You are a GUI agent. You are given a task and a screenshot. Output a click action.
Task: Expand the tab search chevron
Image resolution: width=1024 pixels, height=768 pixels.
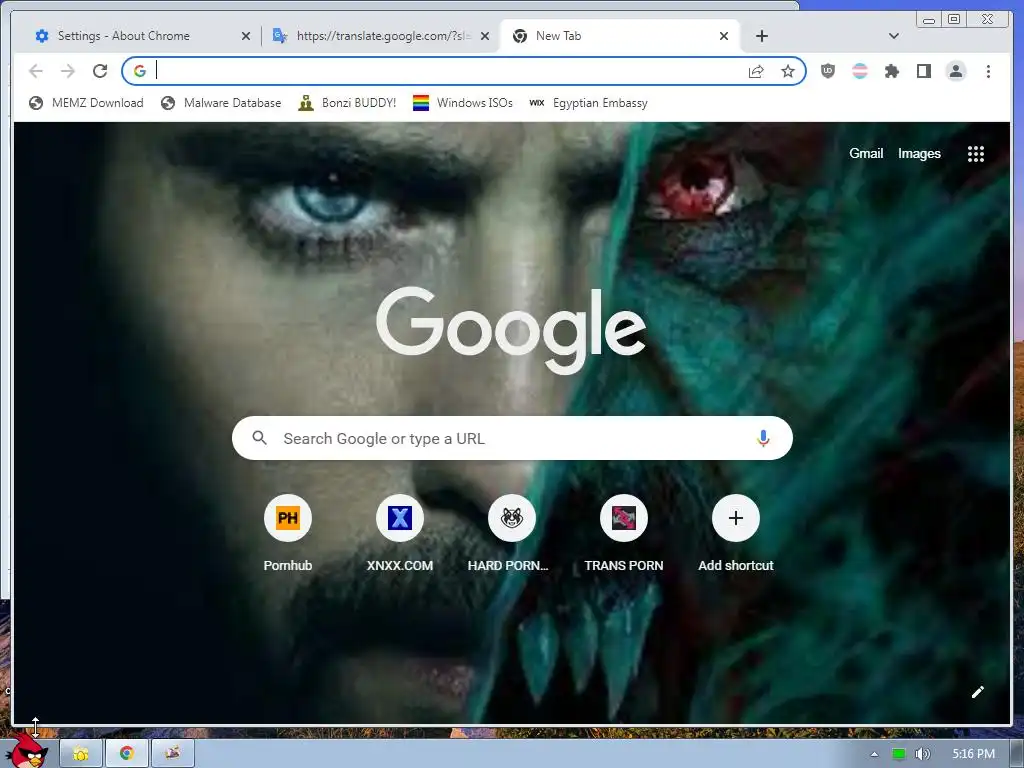click(893, 36)
